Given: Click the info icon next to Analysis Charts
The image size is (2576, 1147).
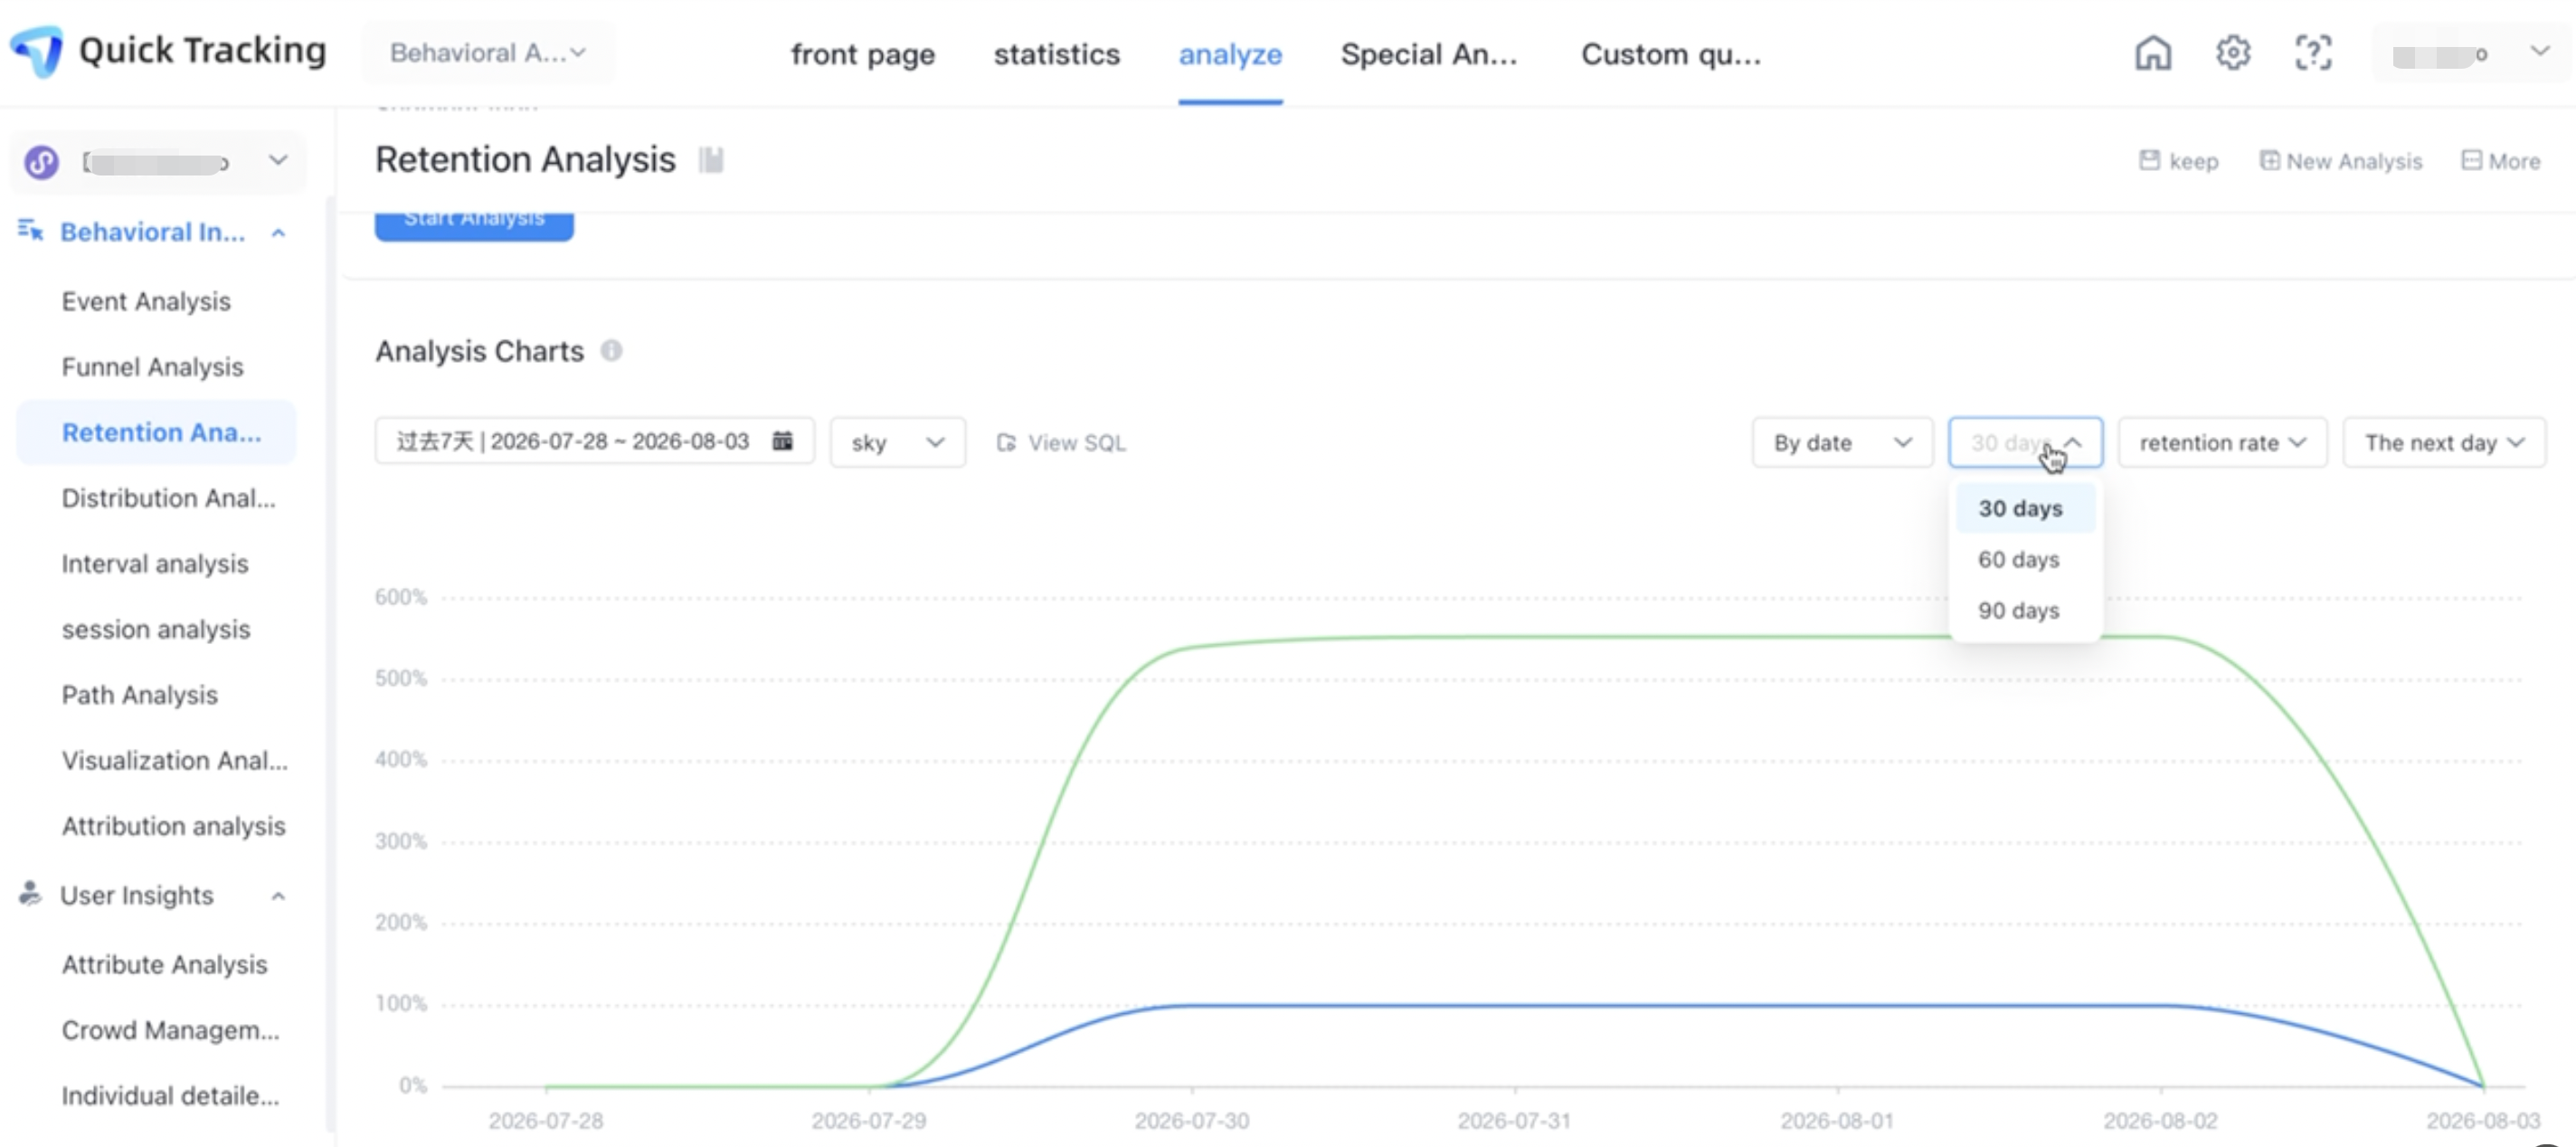Looking at the screenshot, I should 611,351.
